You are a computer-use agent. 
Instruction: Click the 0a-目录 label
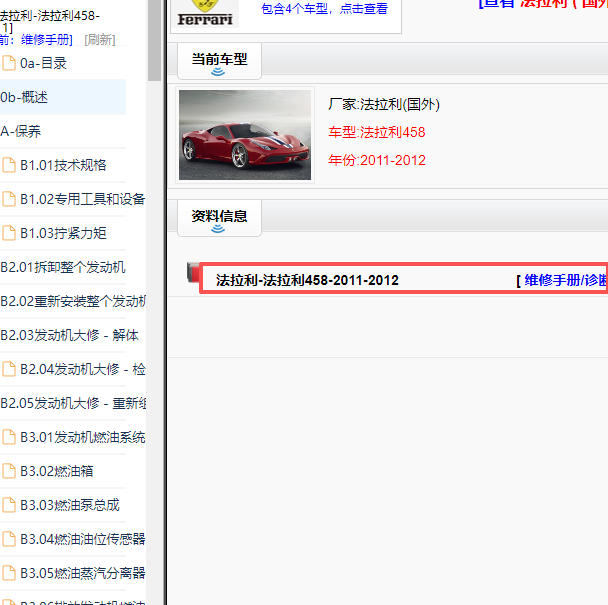(43, 63)
